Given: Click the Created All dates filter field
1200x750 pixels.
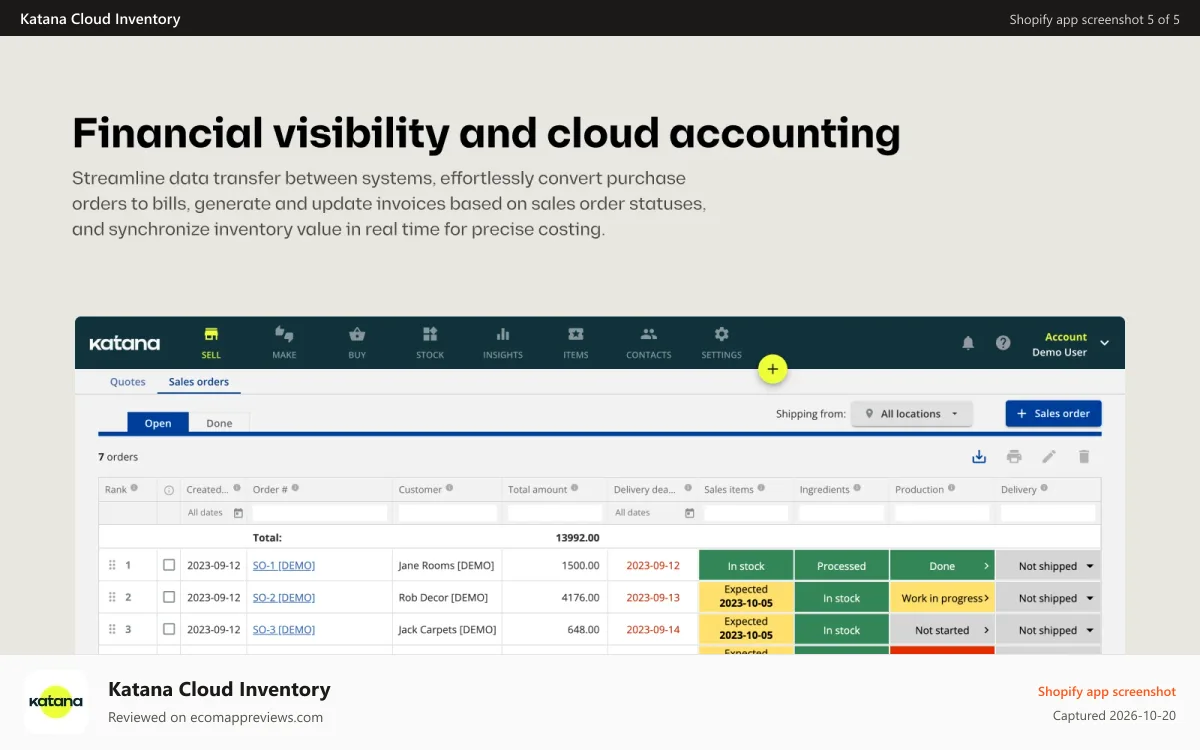Looking at the screenshot, I should click(x=215, y=513).
